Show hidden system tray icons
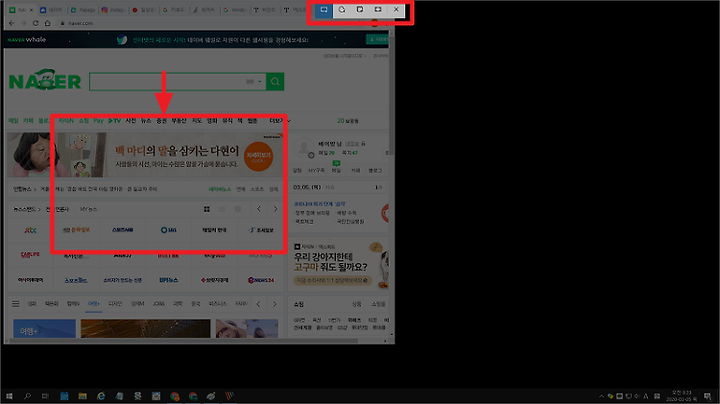Screen dimensions: 720x404 click(601, 396)
